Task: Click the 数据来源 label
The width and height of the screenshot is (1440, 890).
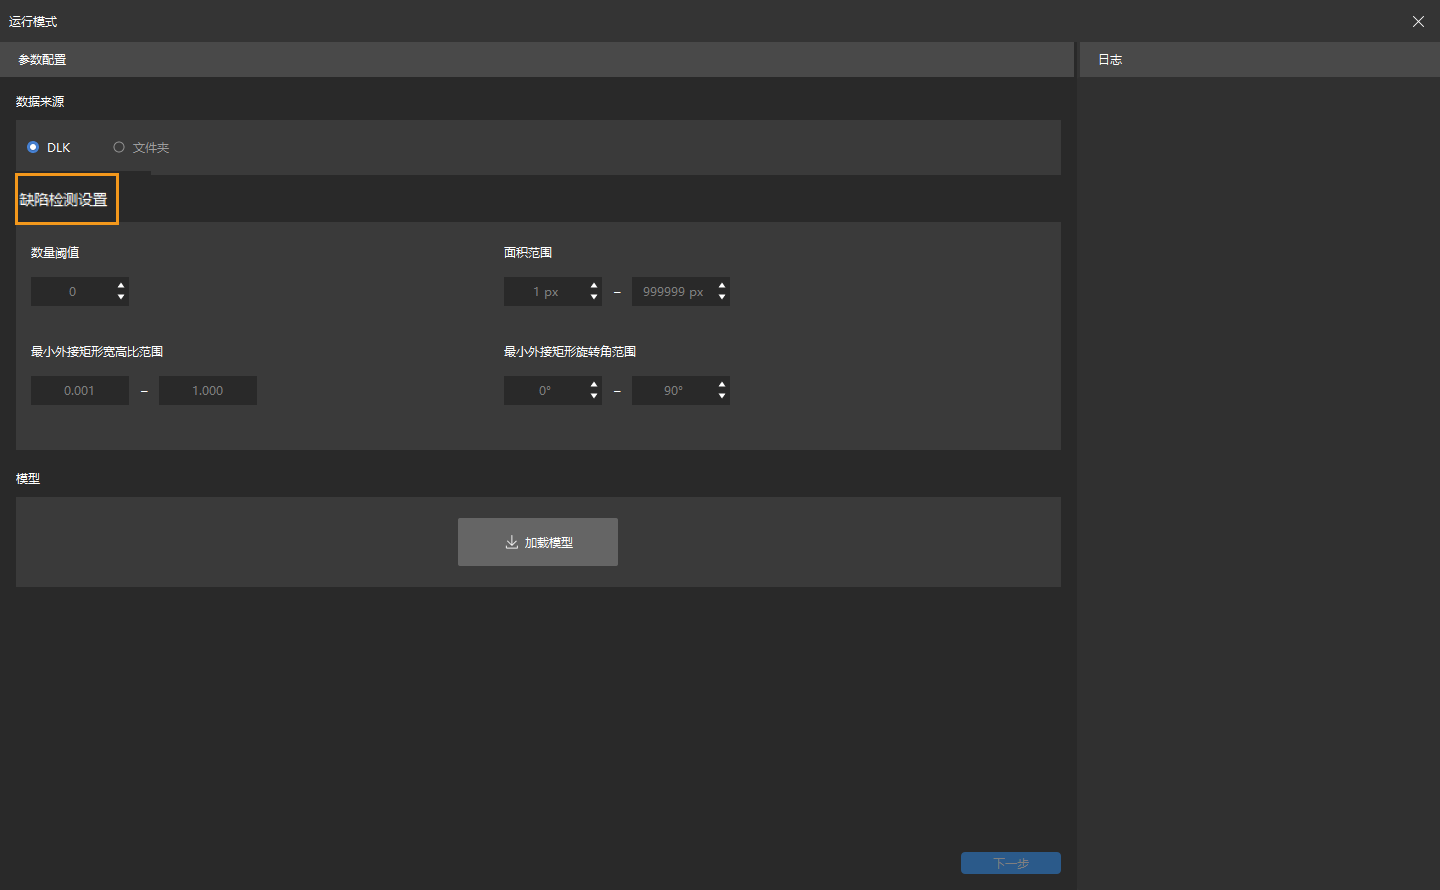Action: 40,102
